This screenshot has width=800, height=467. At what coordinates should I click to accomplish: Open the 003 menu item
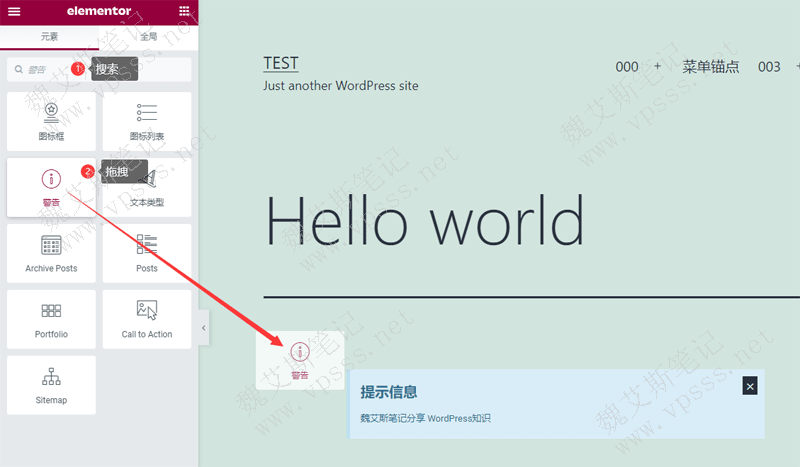pyautogui.click(x=769, y=67)
